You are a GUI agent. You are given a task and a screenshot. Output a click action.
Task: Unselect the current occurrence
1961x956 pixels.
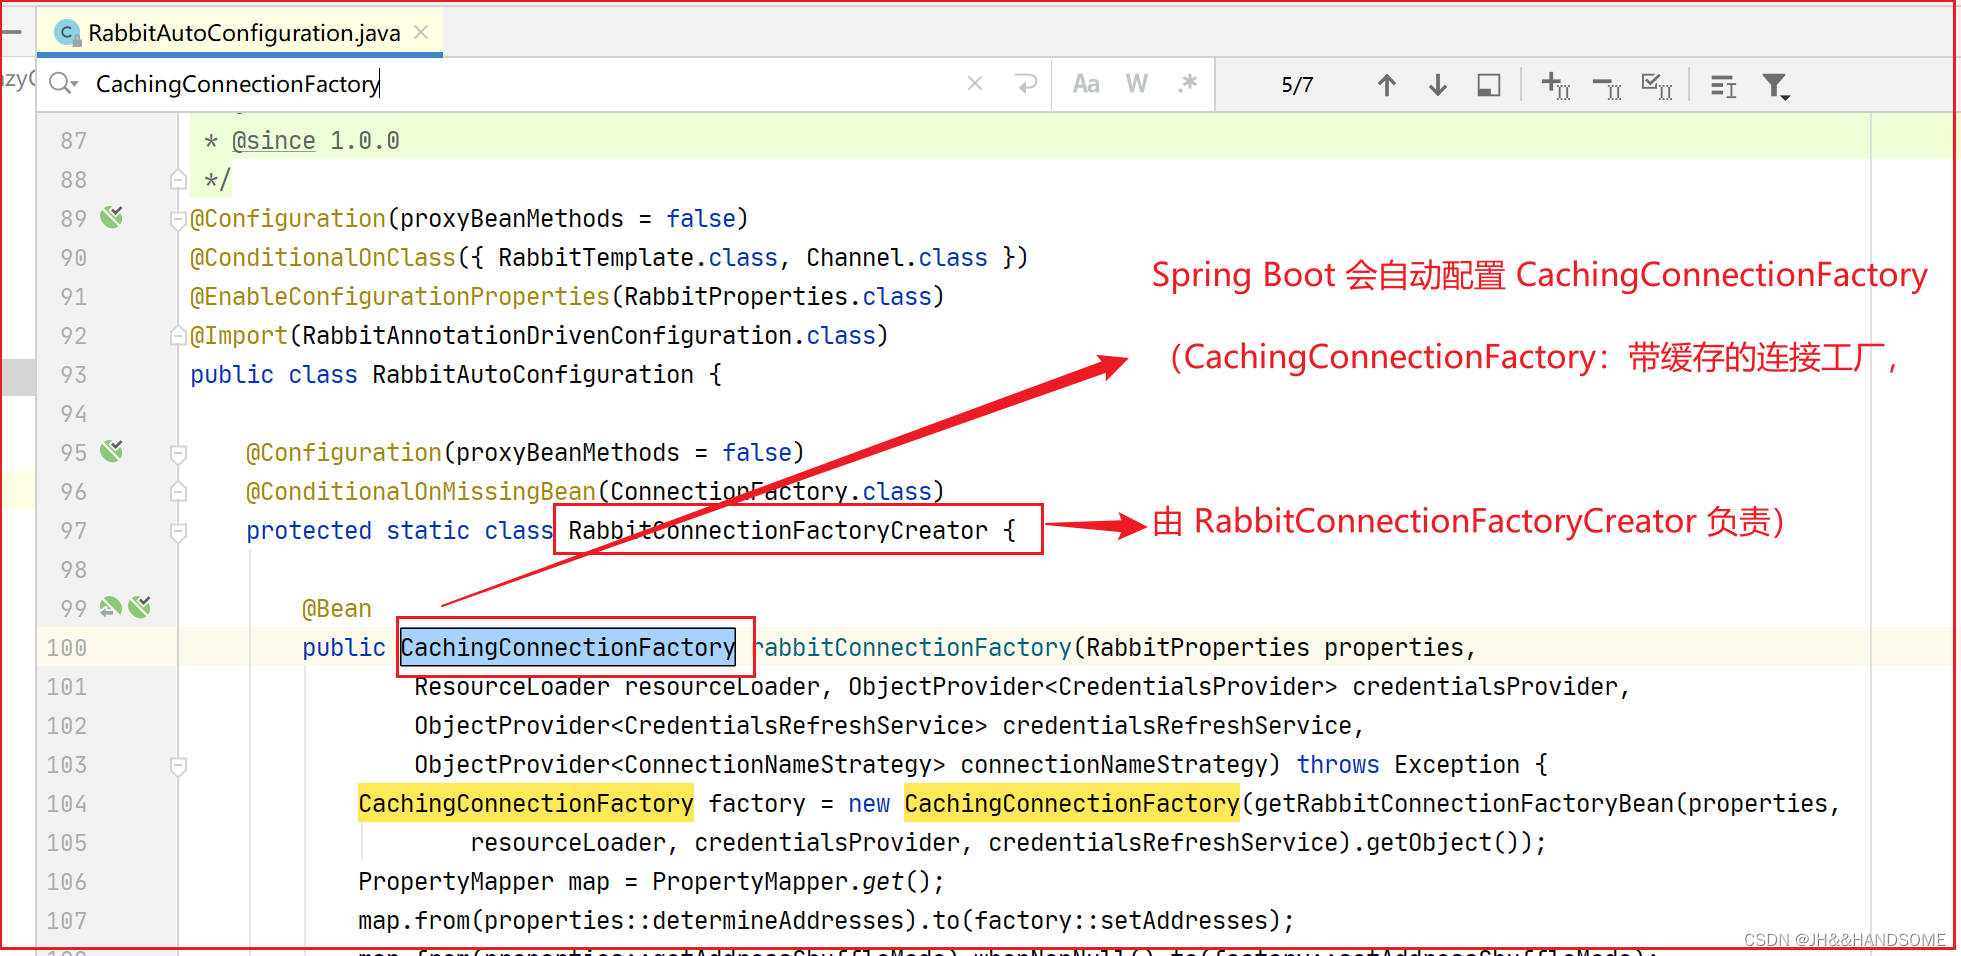point(1607,88)
